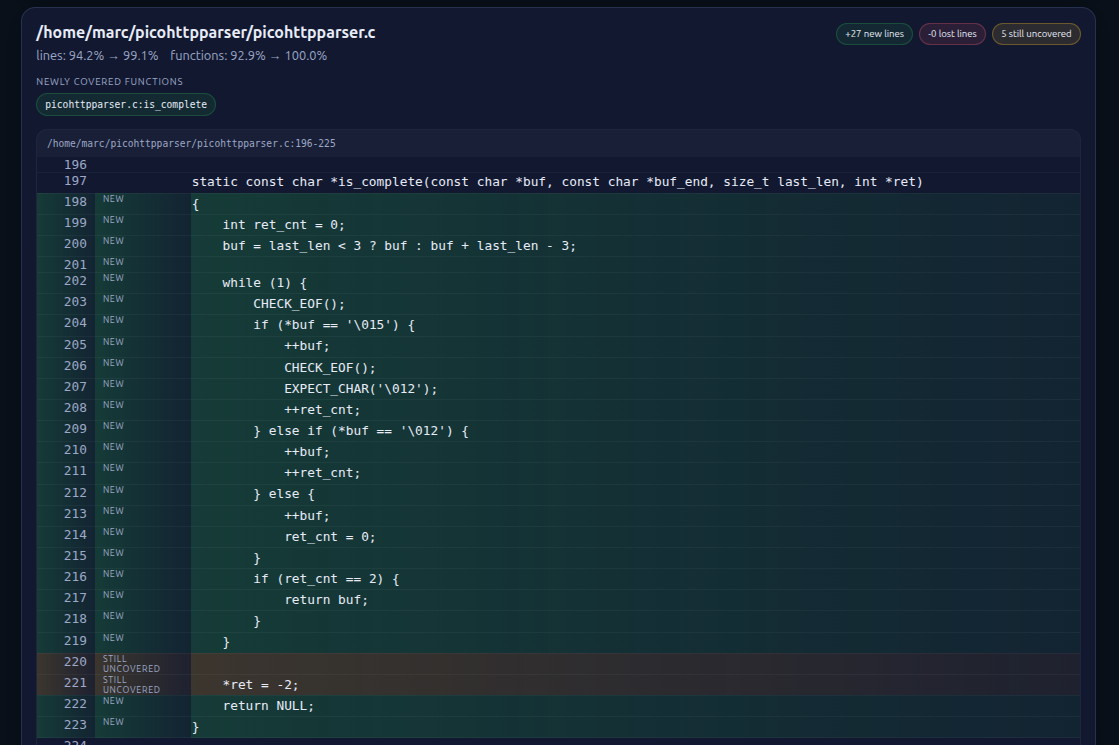1119x745 pixels.
Task: Click the NEW label on line 198
Action: click(x=113, y=198)
